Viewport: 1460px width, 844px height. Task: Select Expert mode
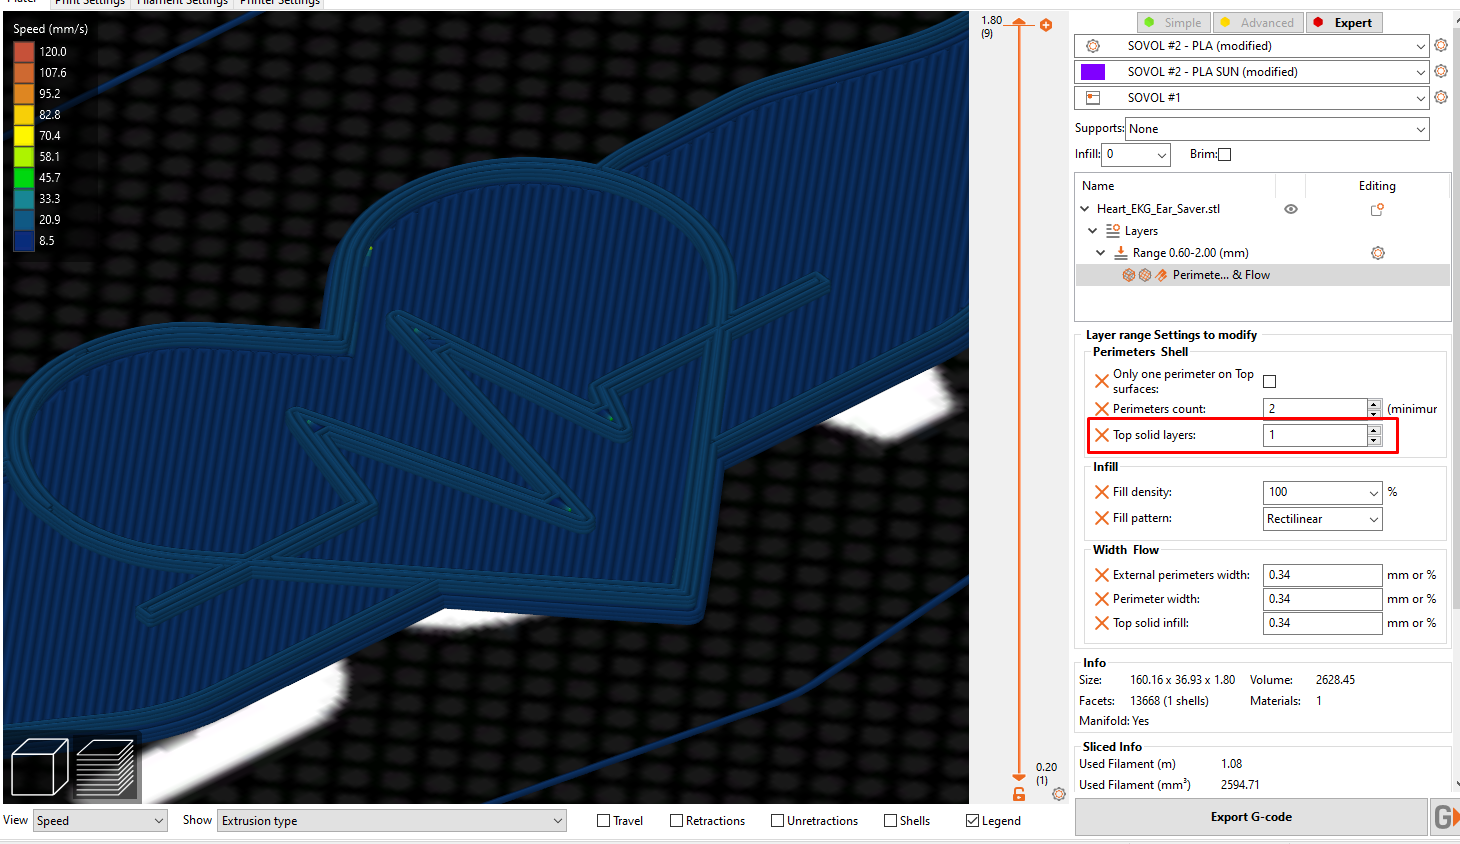[1344, 23]
